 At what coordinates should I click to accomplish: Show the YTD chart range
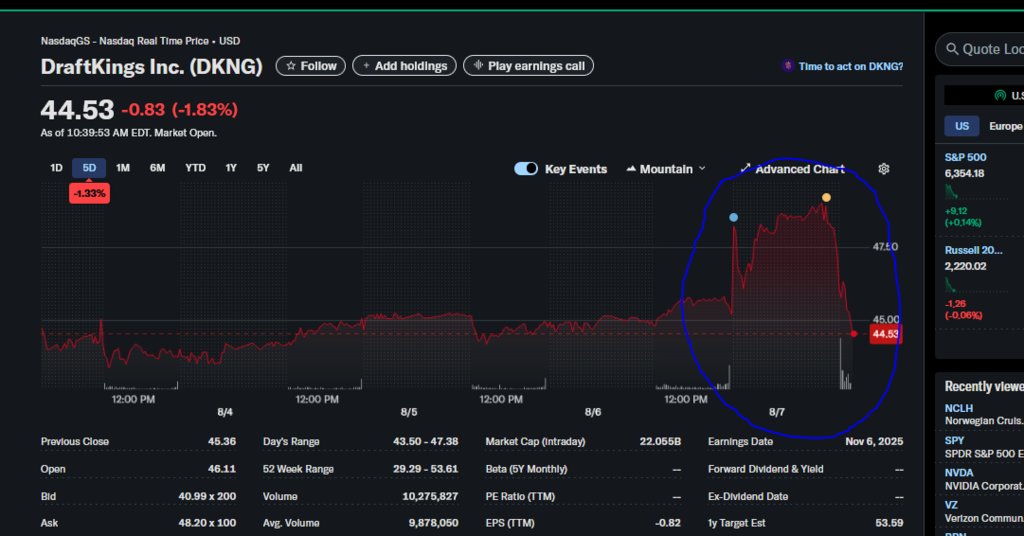click(x=195, y=168)
